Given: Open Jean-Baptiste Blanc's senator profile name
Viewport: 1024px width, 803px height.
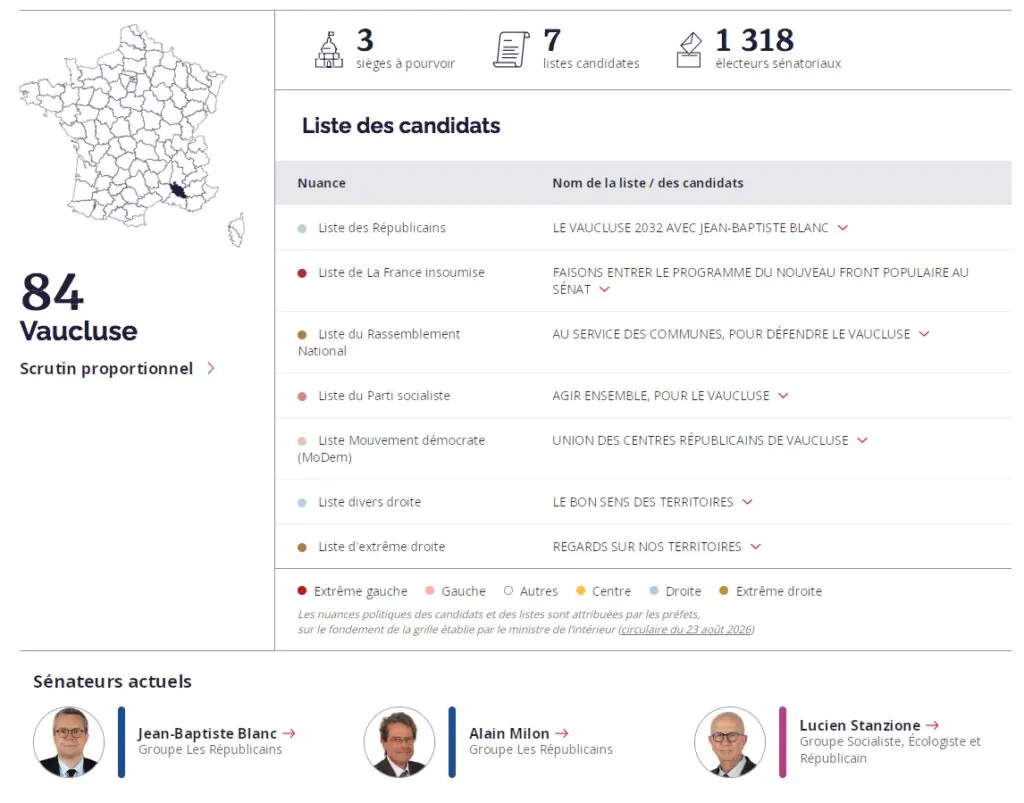Looking at the screenshot, I should pos(207,734).
